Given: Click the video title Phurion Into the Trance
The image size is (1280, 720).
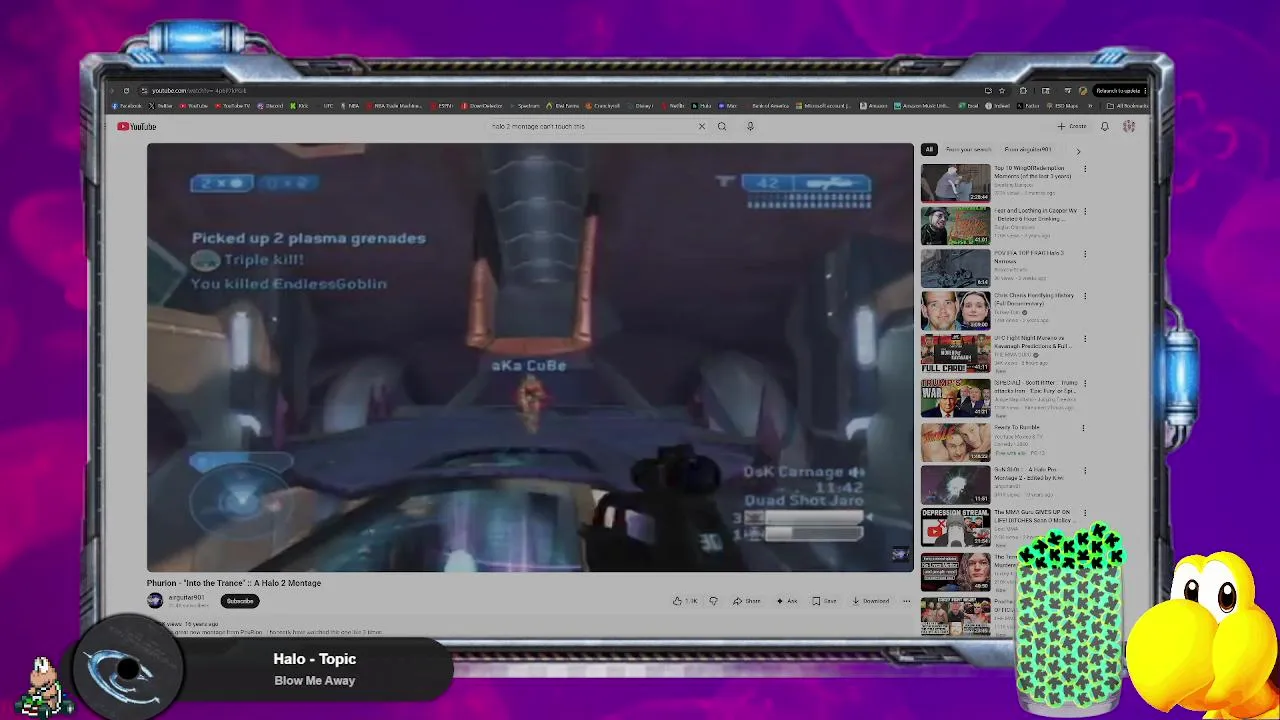Looking at the screenshot, I should coord(234,583).
